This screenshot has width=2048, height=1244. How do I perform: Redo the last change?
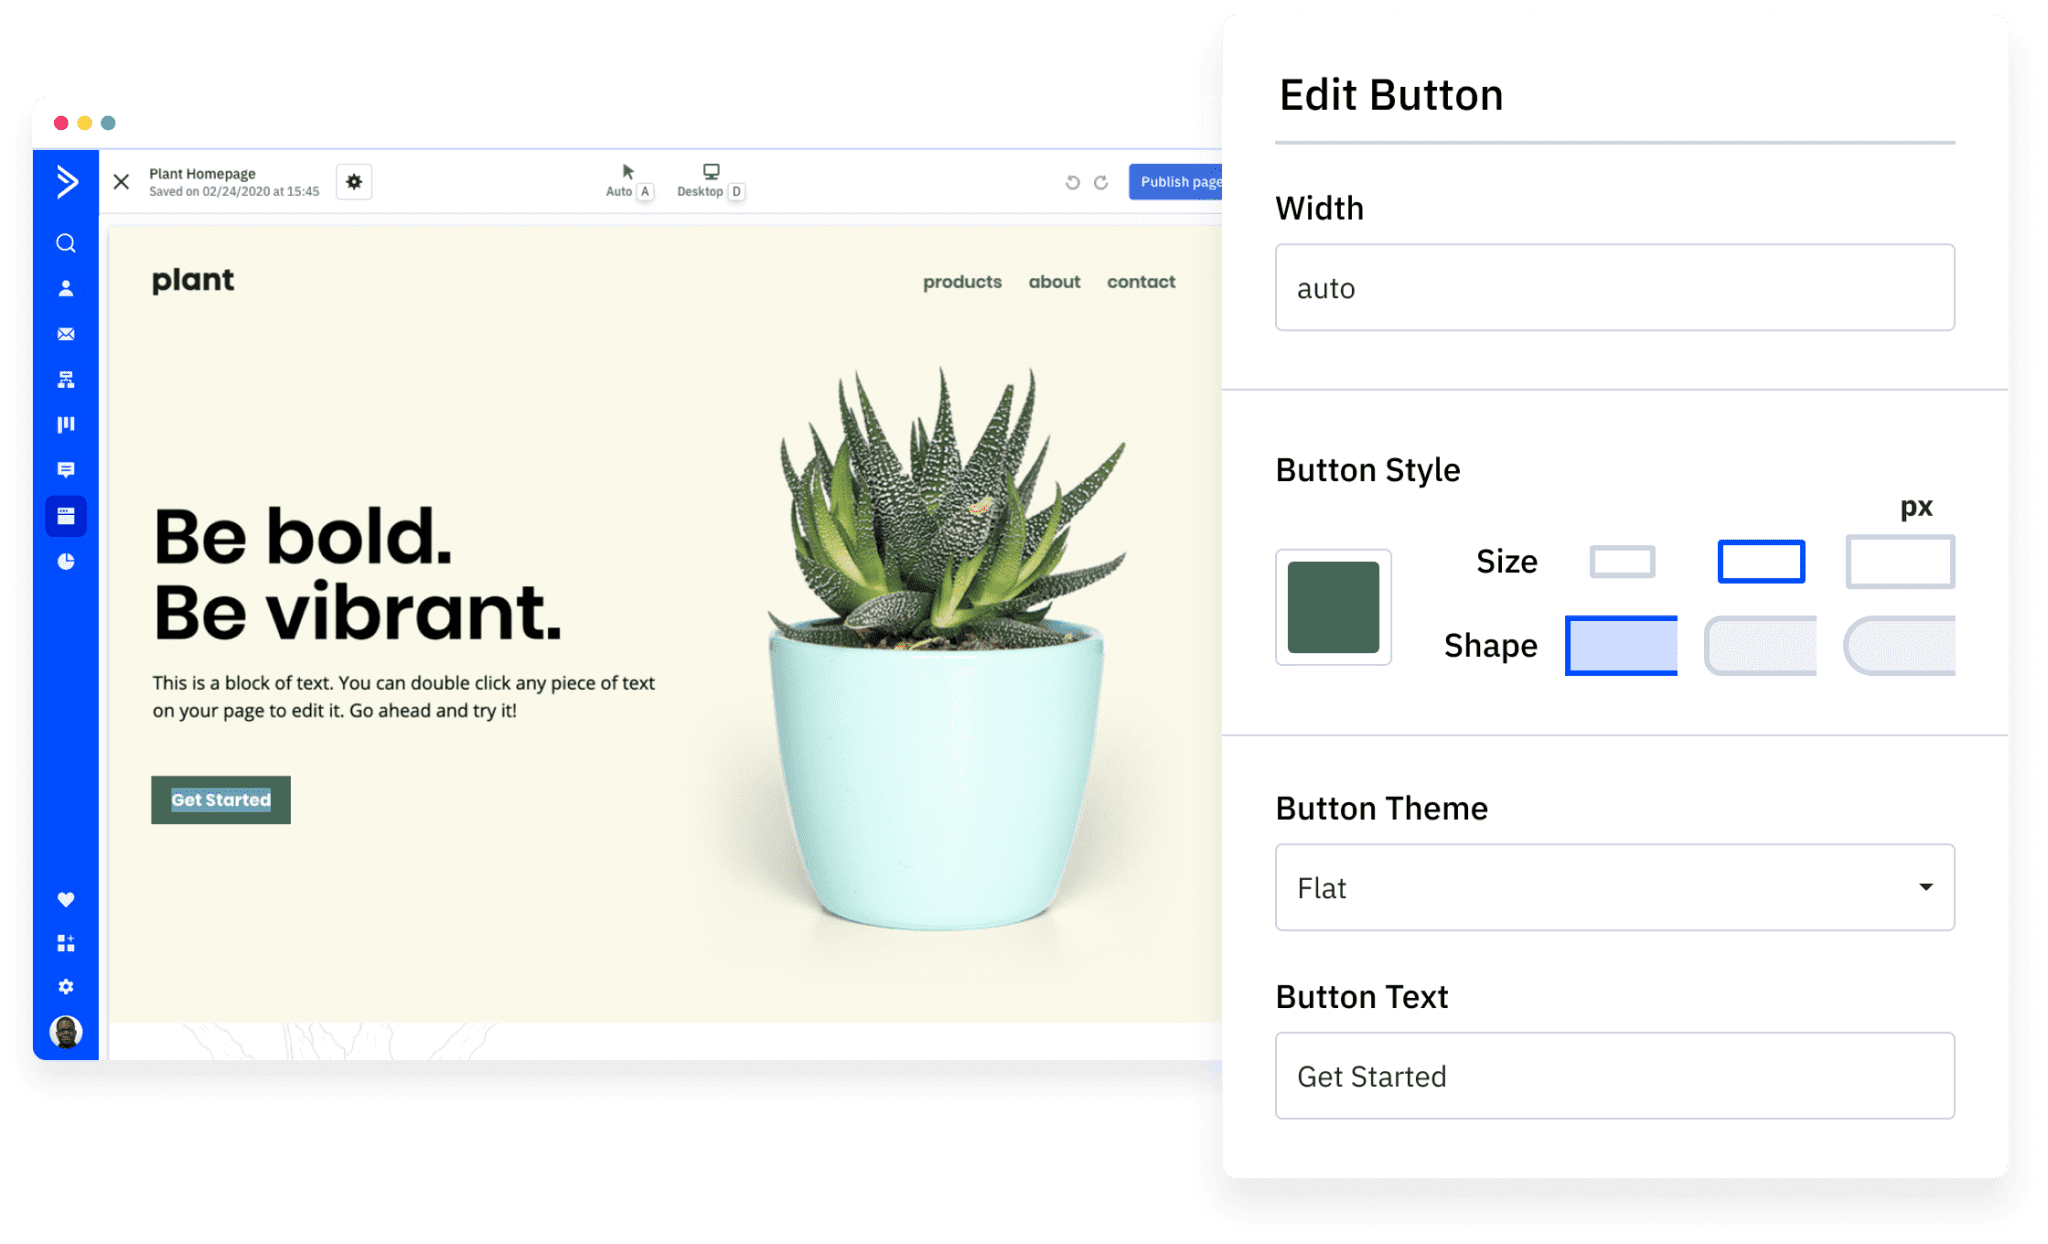(x=1101, y=182)
